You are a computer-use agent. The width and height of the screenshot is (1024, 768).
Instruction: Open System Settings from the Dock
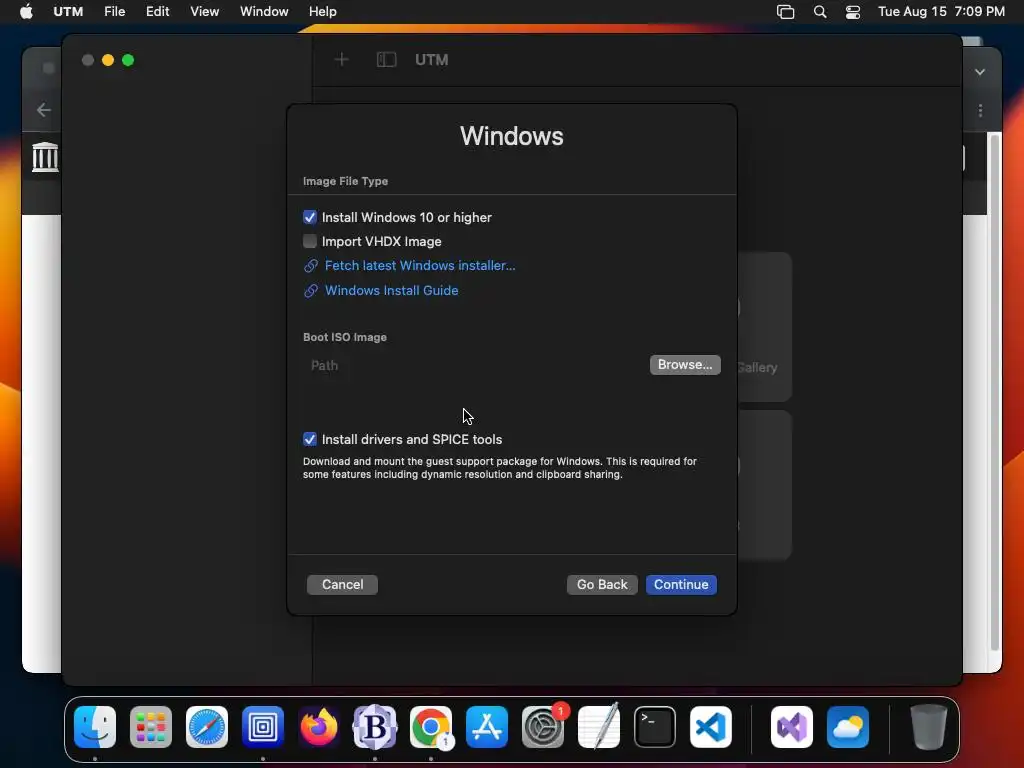[543, 727]
